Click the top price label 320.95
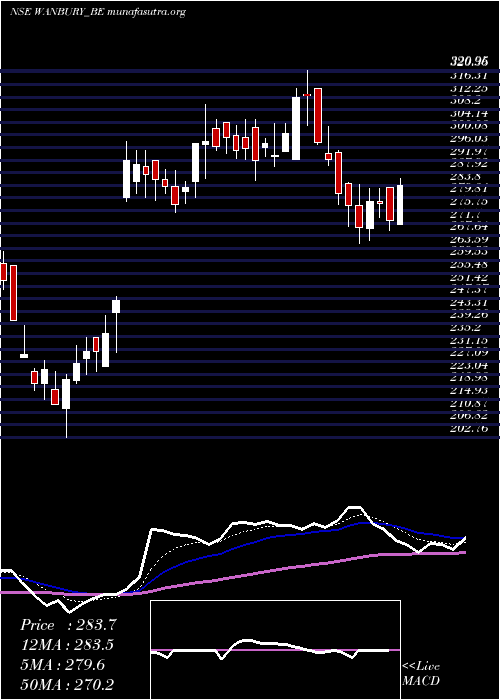Image resolution: width=500 pixels, height=700 pixels. [x=468, y=63]
